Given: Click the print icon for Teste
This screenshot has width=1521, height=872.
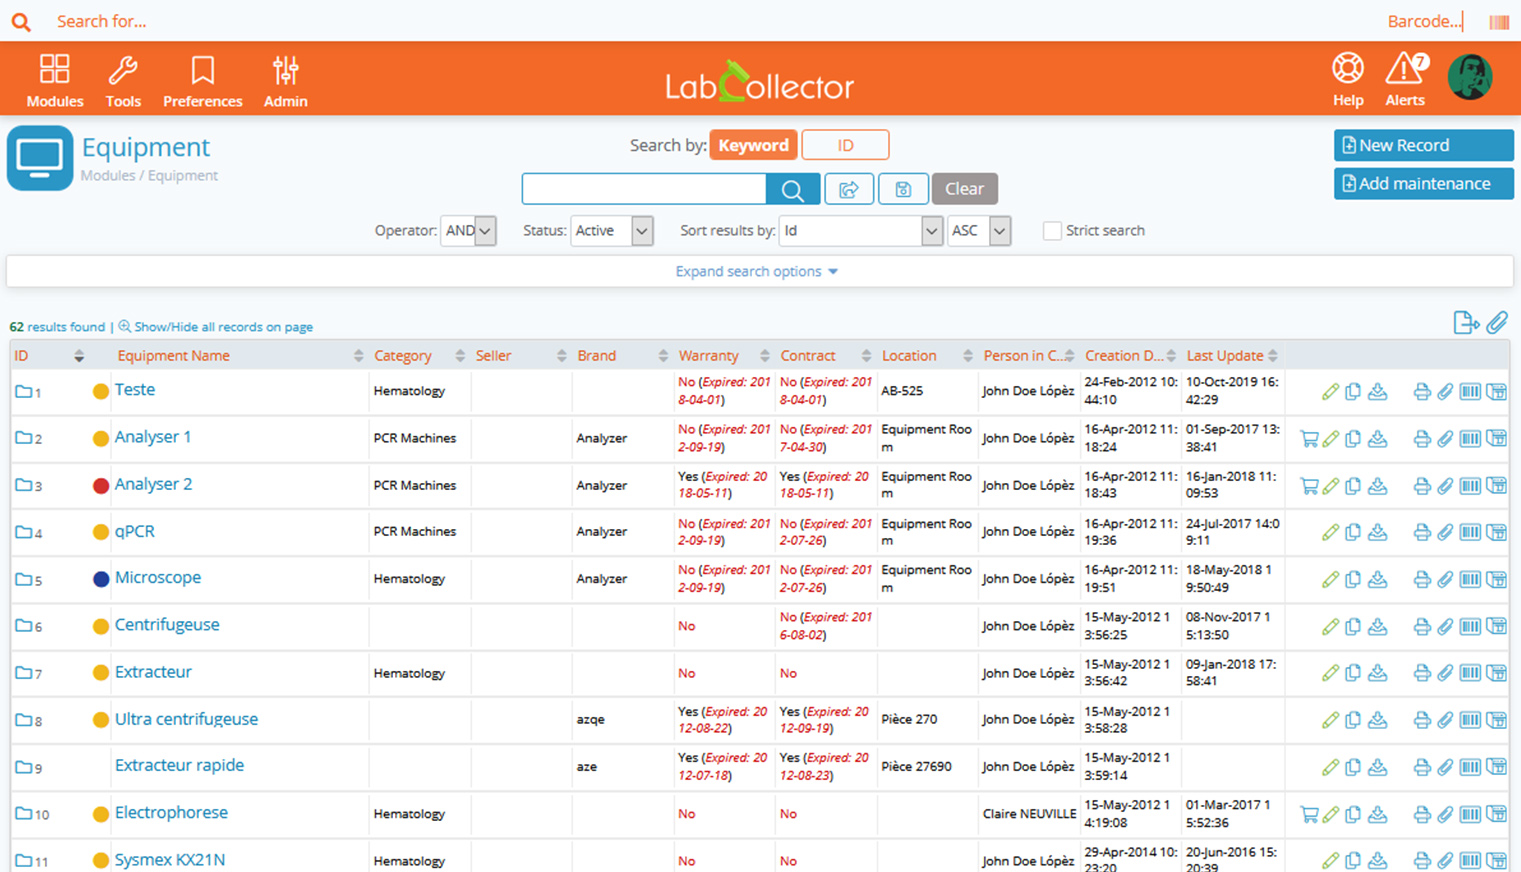Looking at the screenshot, I should tap(1422, 392).
